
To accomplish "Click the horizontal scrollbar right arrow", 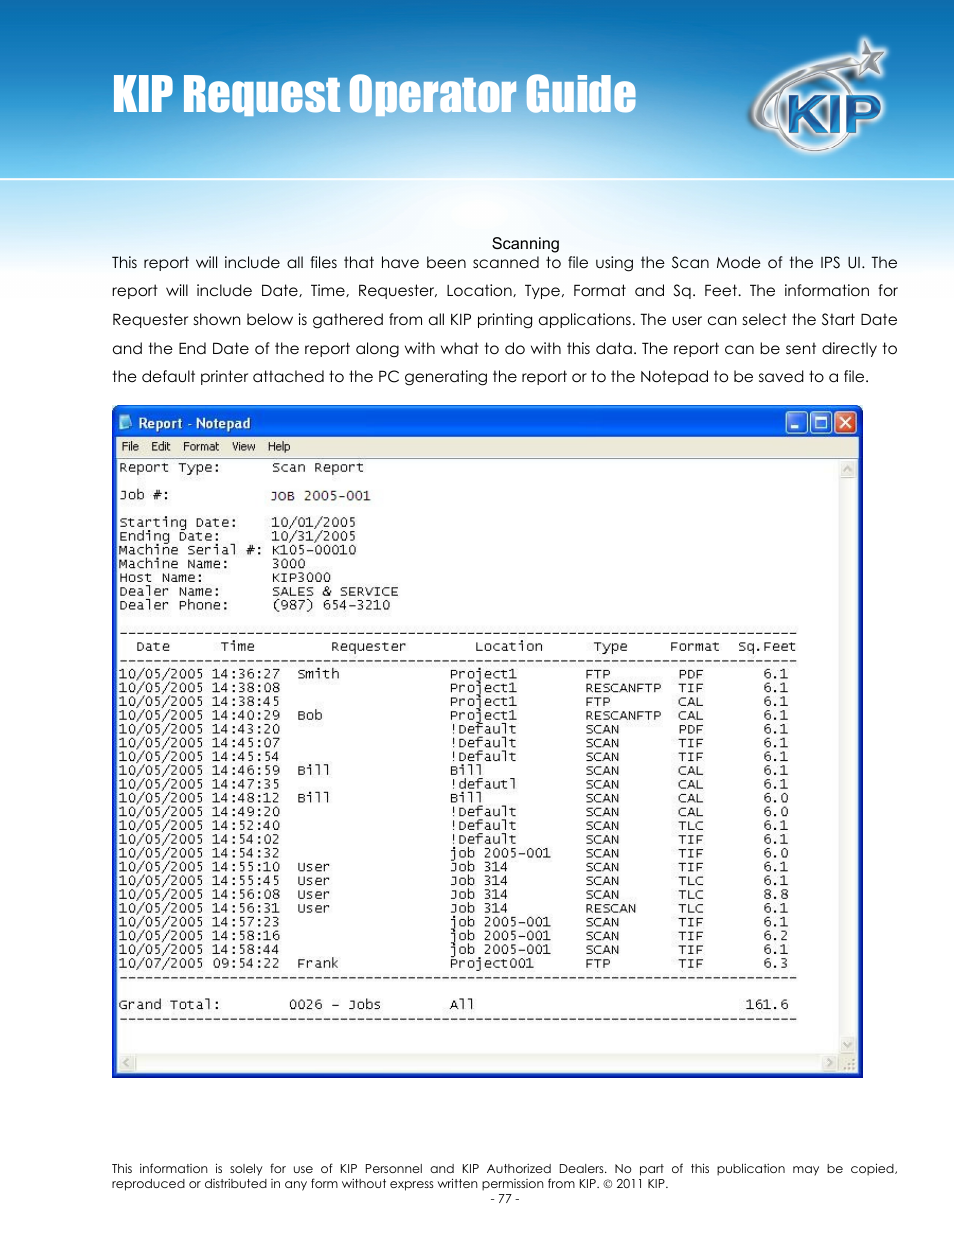I will pos(830,1063).
